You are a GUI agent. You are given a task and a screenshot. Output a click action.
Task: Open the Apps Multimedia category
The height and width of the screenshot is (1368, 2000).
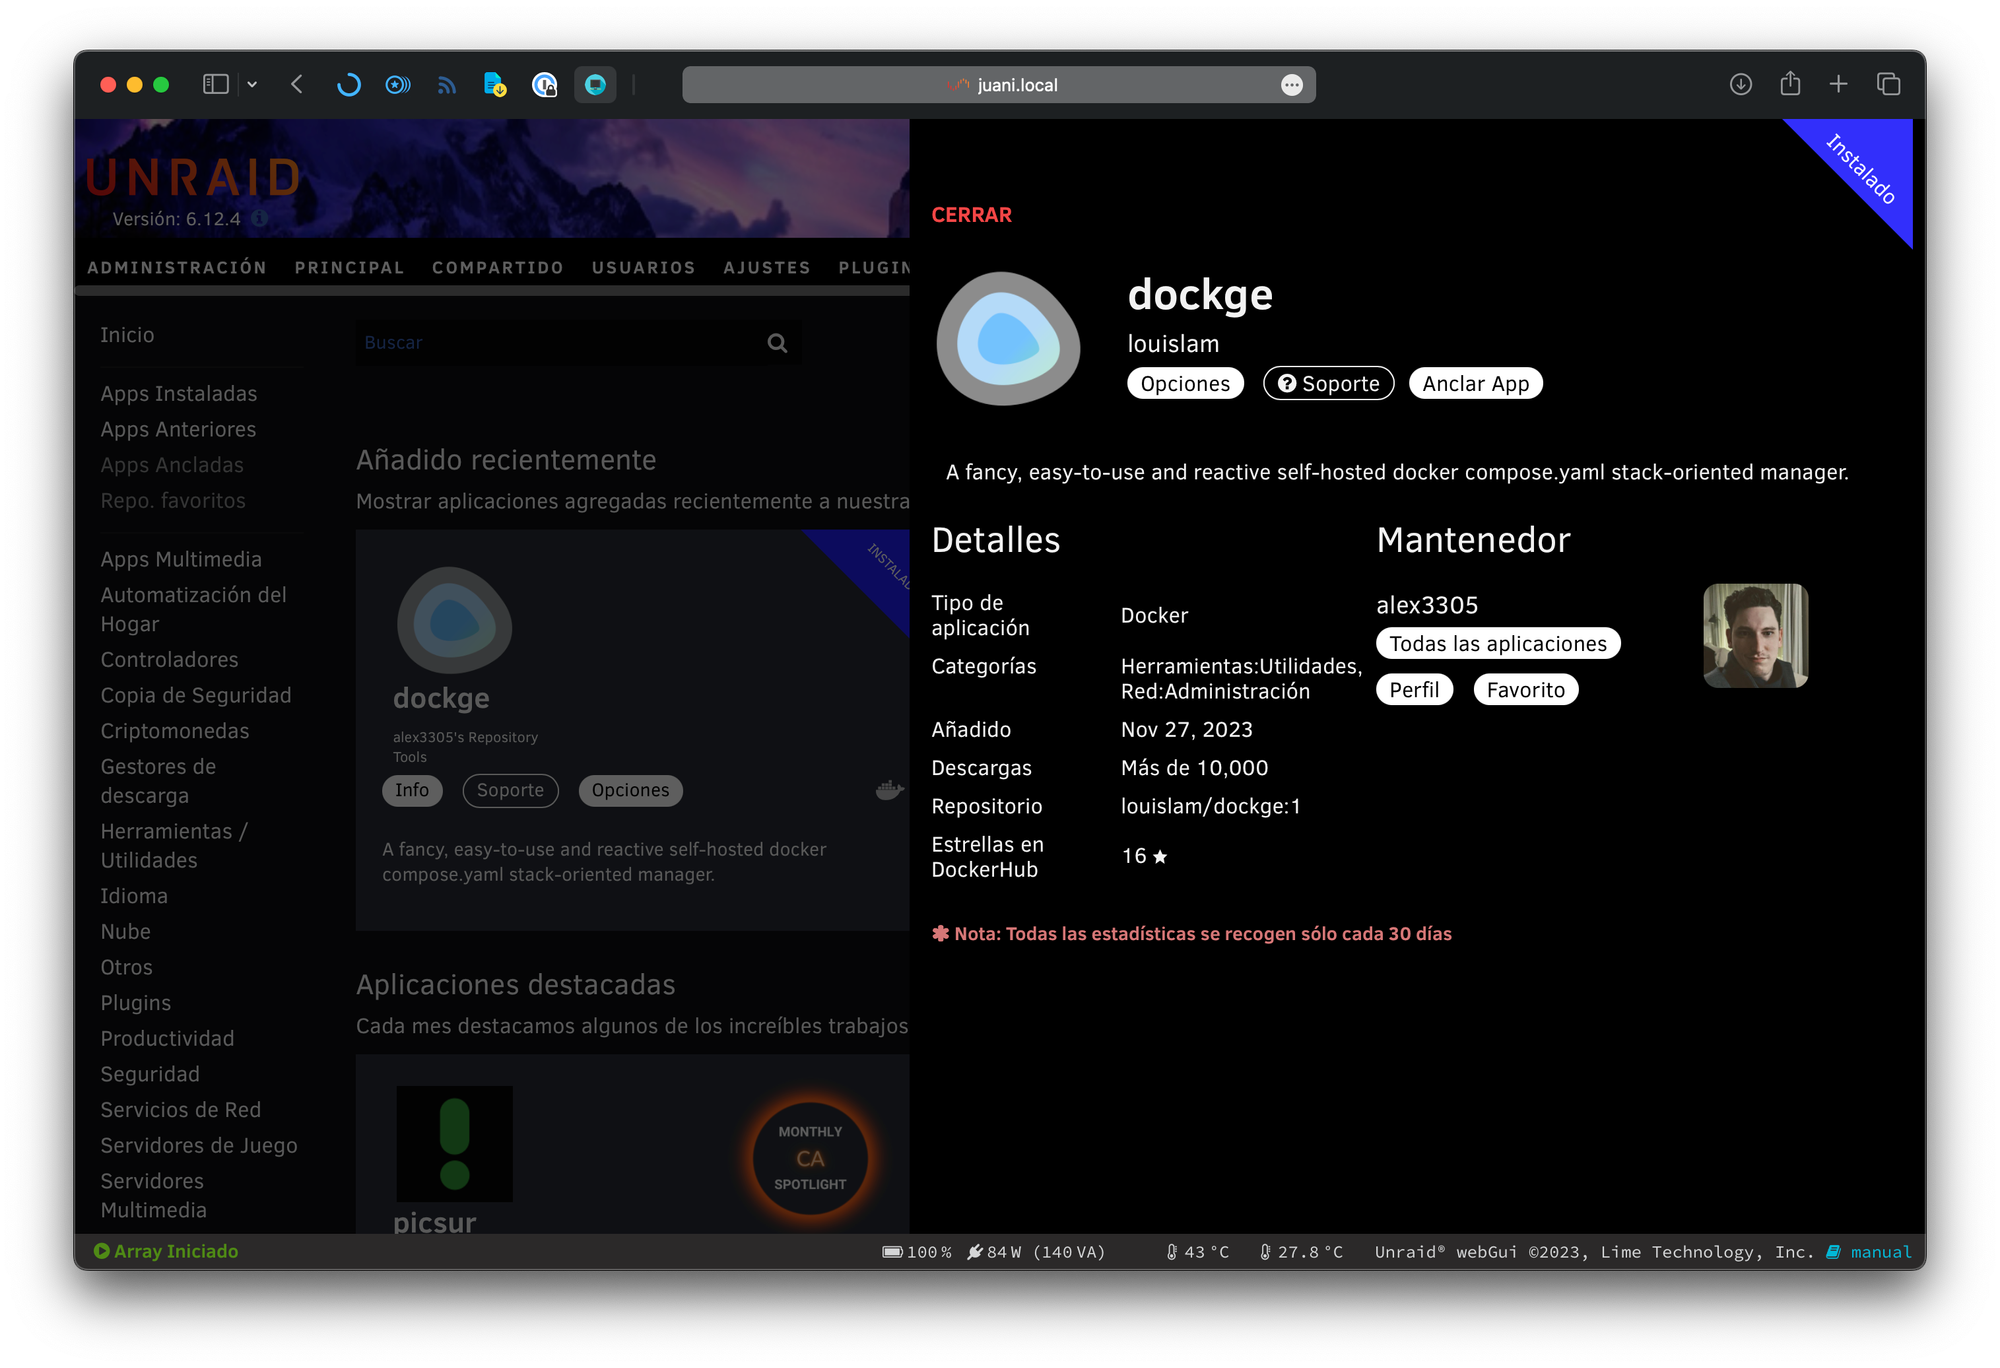[x=181, y=559]
